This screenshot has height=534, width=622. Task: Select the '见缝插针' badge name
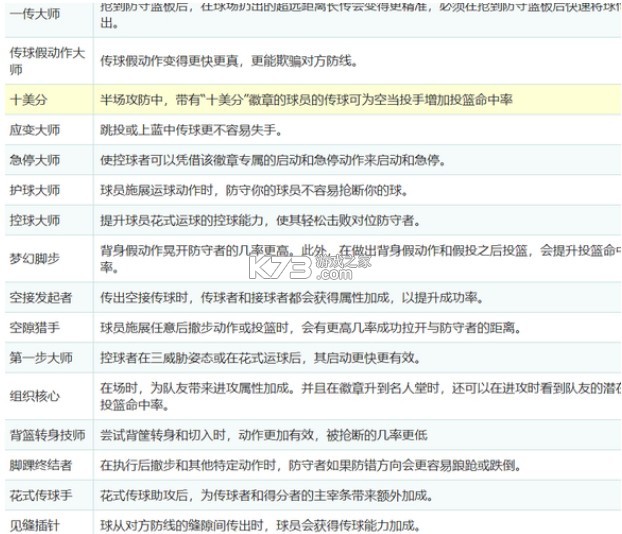pos(35,526)
